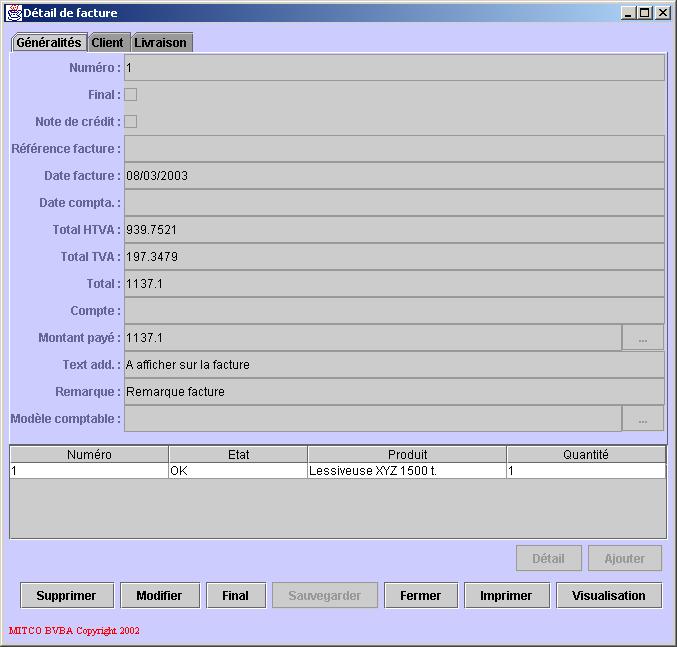The width and height of the screenshot is (677, 647).
Task: Click the Détail button under the table
Action: [548, 558]
